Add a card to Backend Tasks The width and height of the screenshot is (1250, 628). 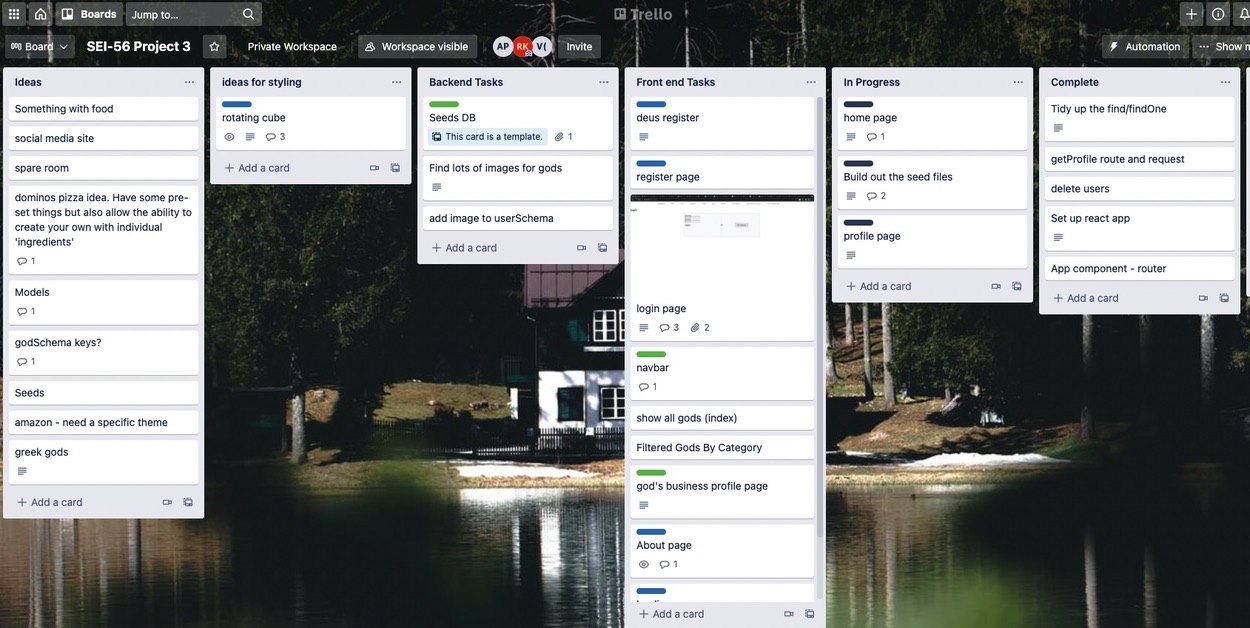click(464, 248)
